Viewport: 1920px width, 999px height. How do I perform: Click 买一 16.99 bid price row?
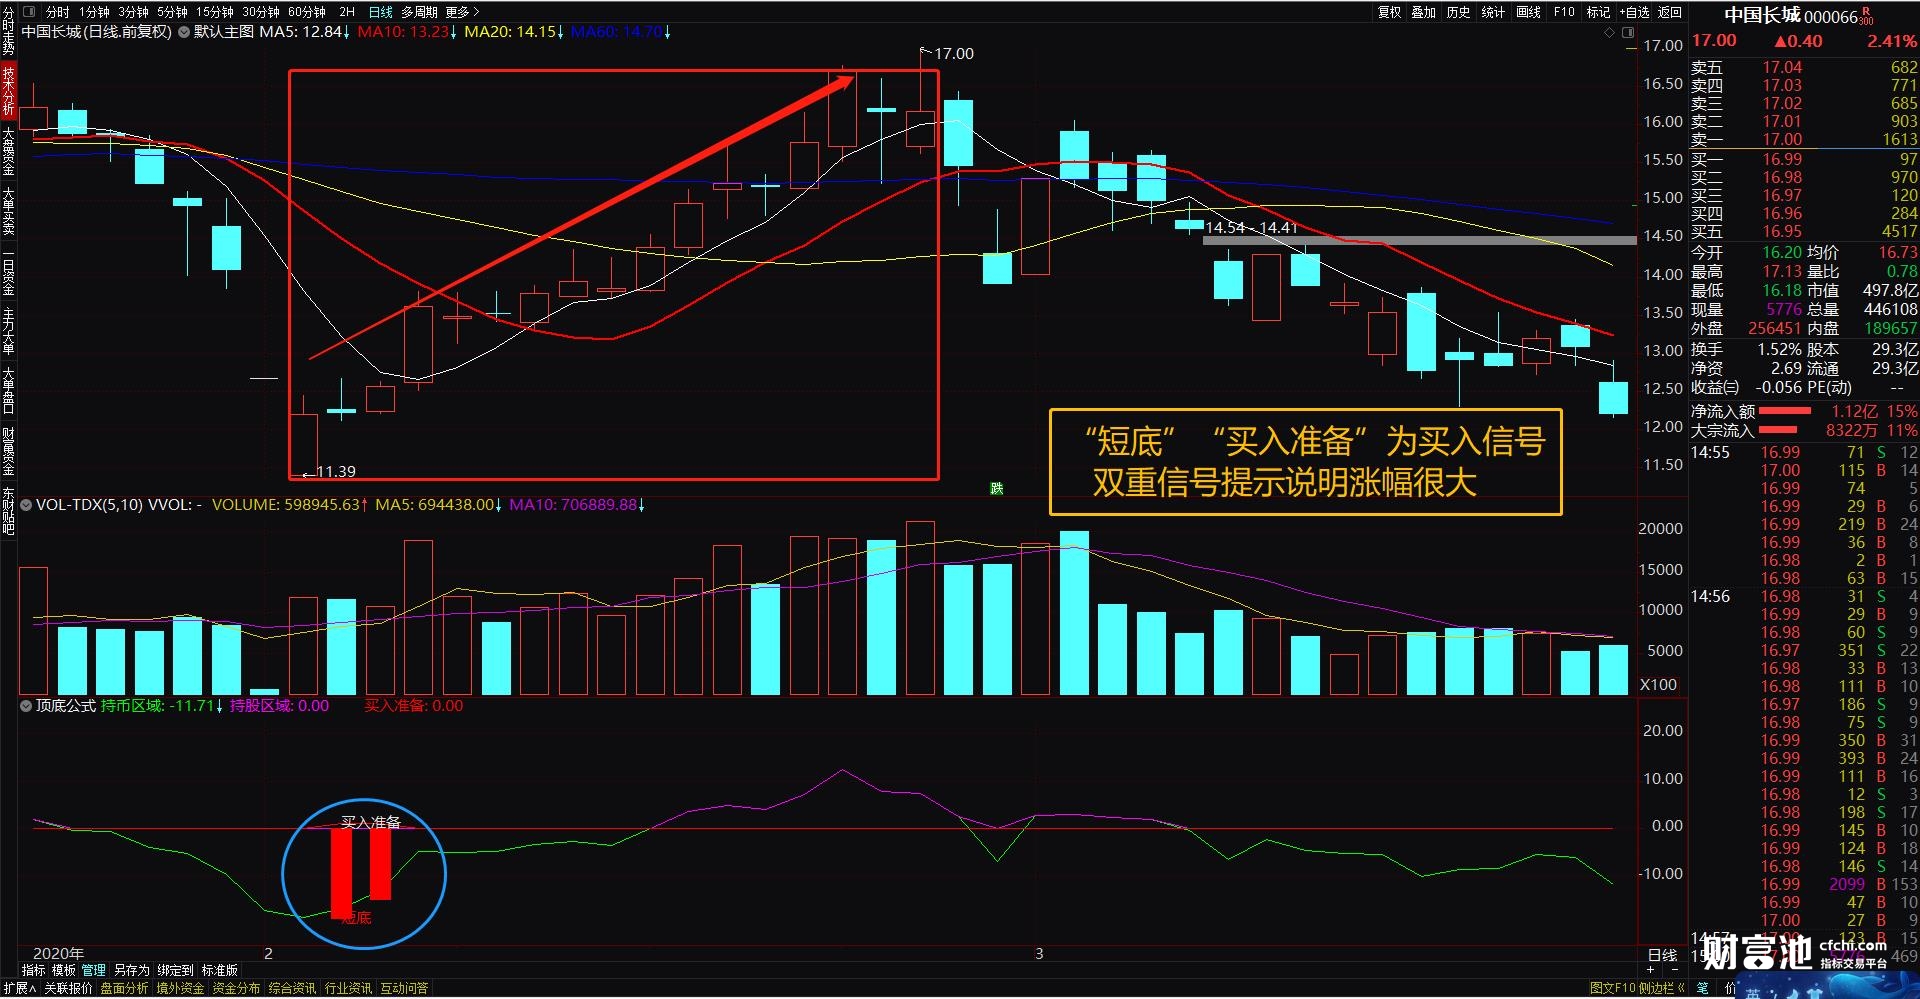1804,159
